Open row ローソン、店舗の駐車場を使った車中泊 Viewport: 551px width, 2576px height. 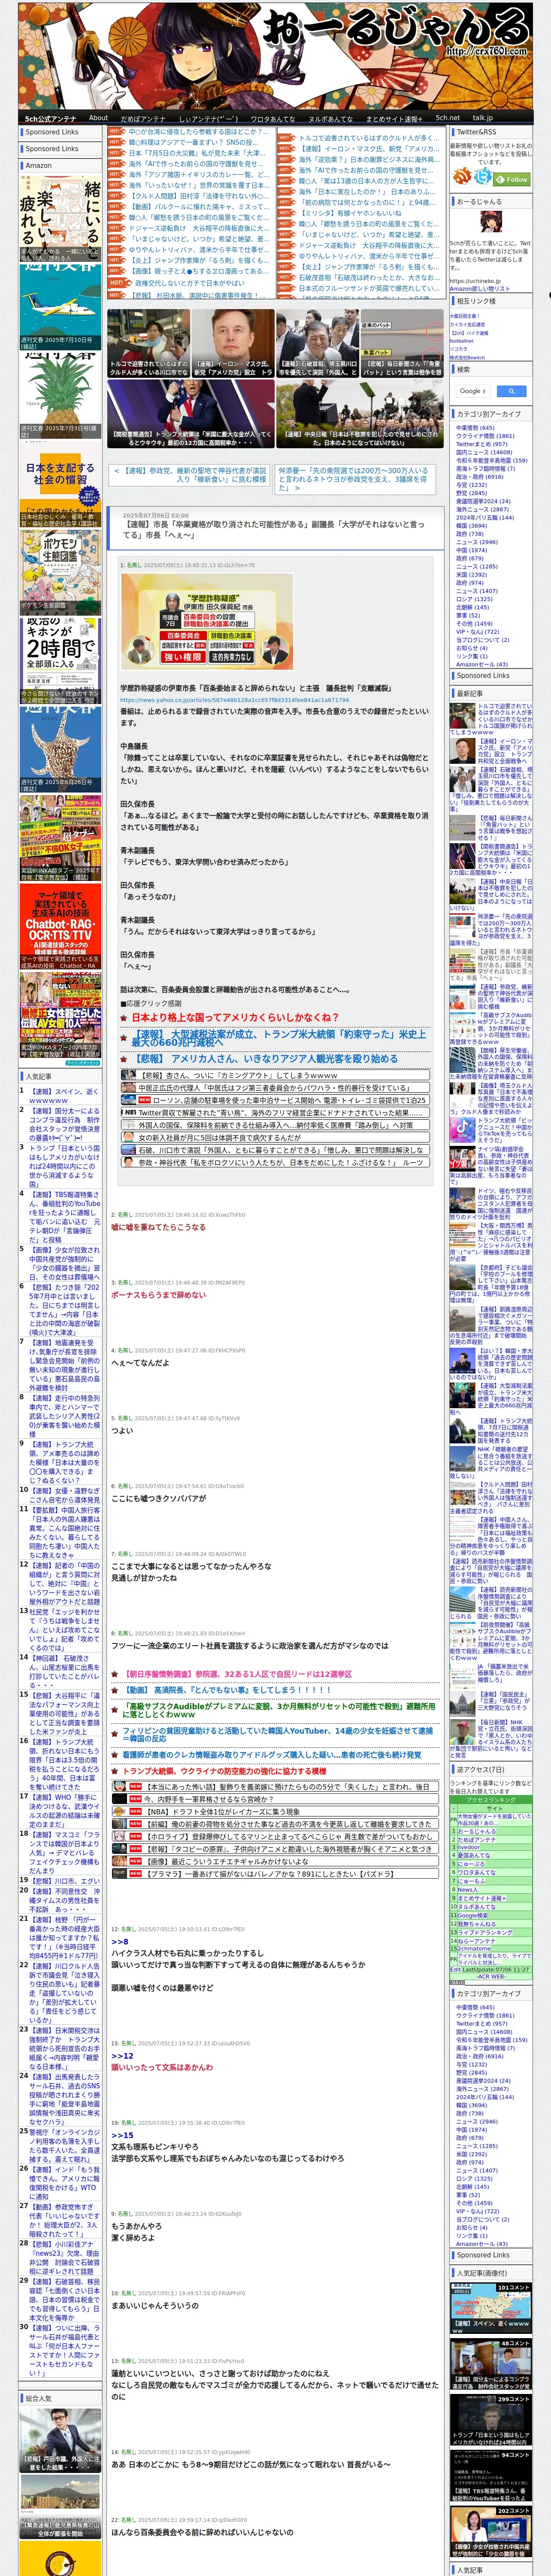274,1100
